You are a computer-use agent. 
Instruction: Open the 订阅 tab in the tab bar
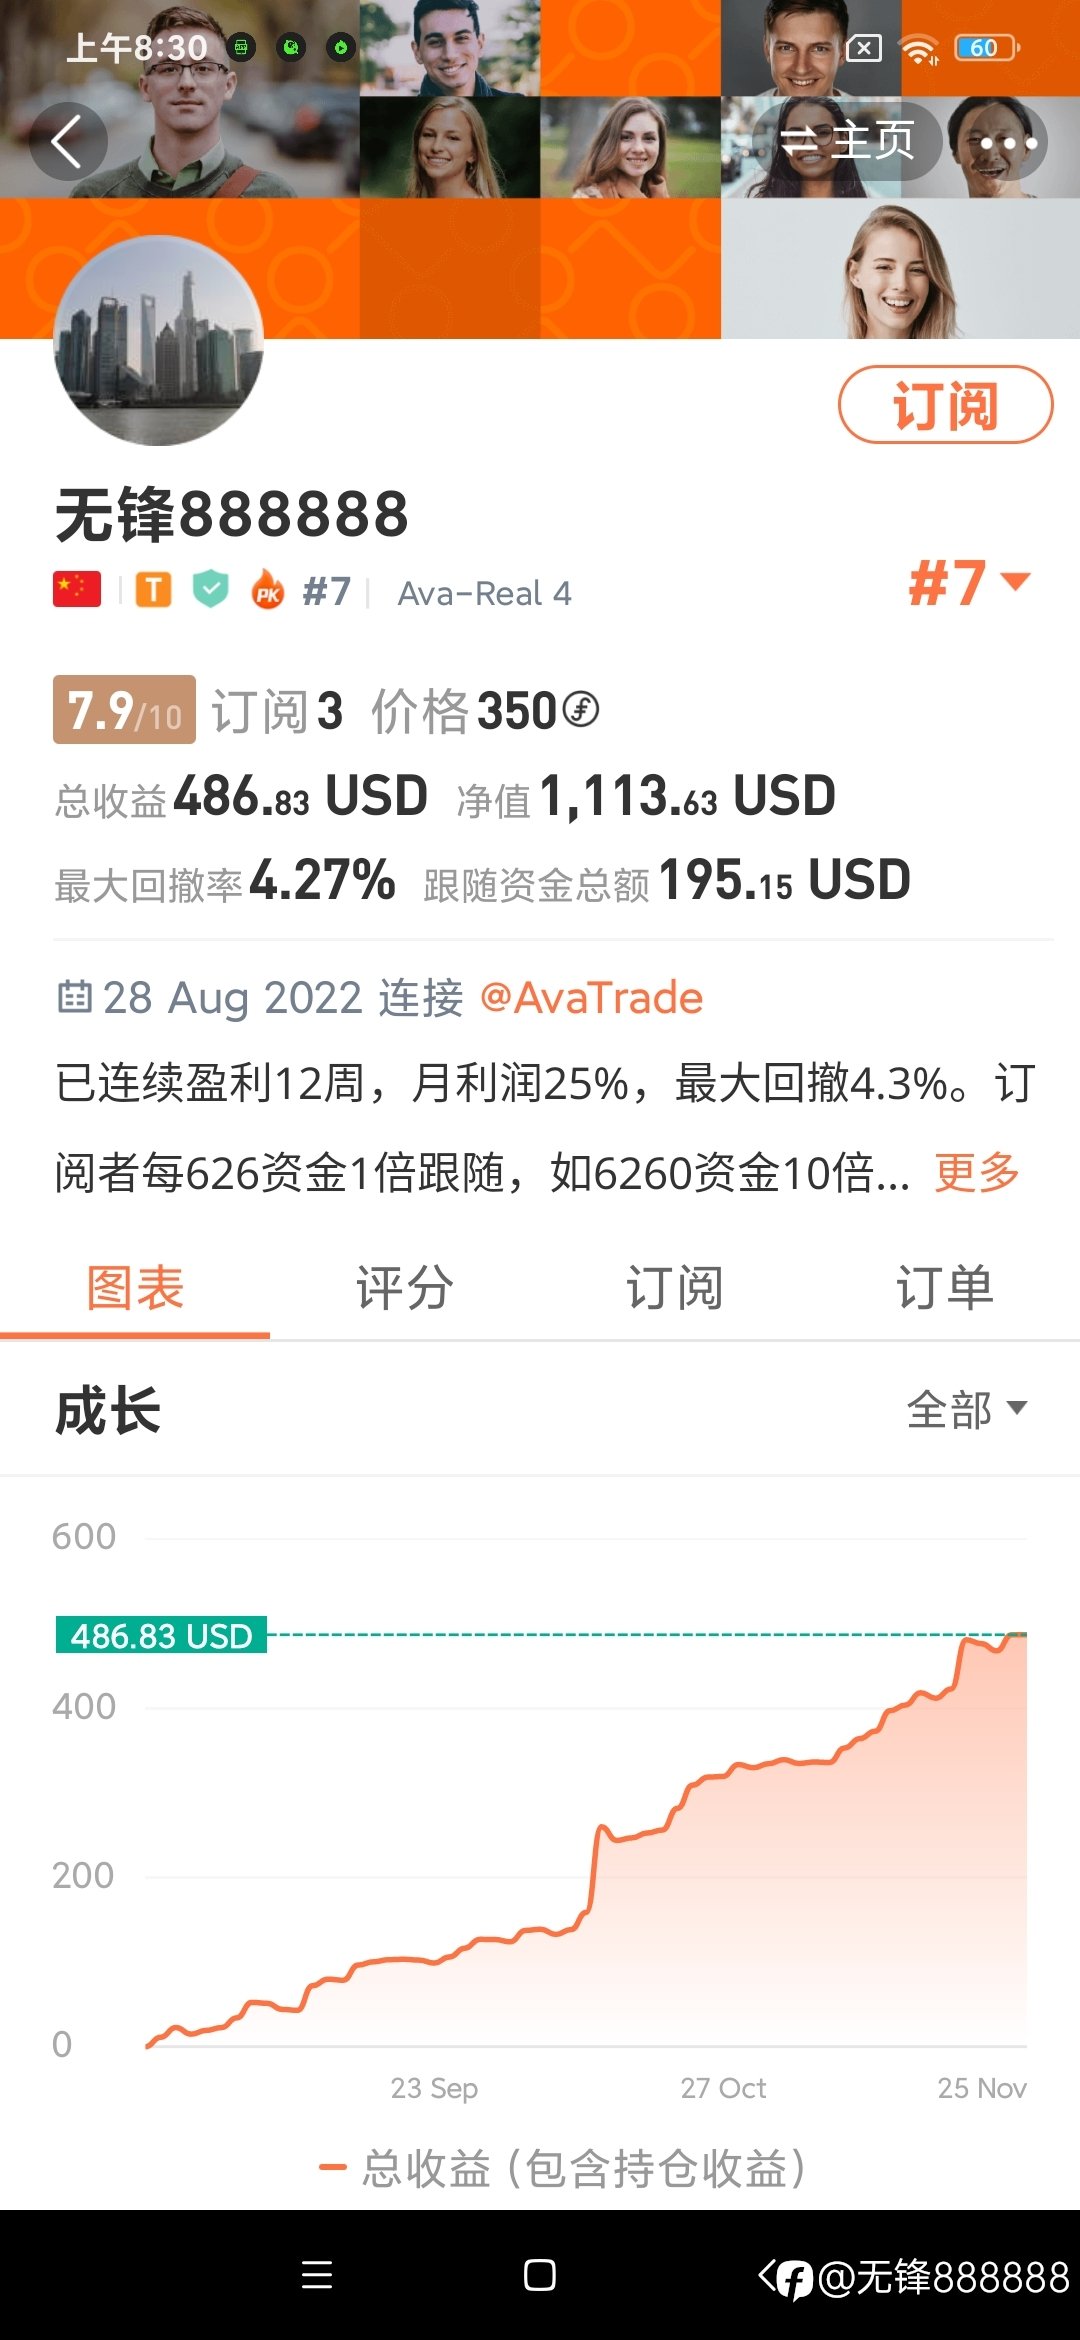(x=675, y=1287)
